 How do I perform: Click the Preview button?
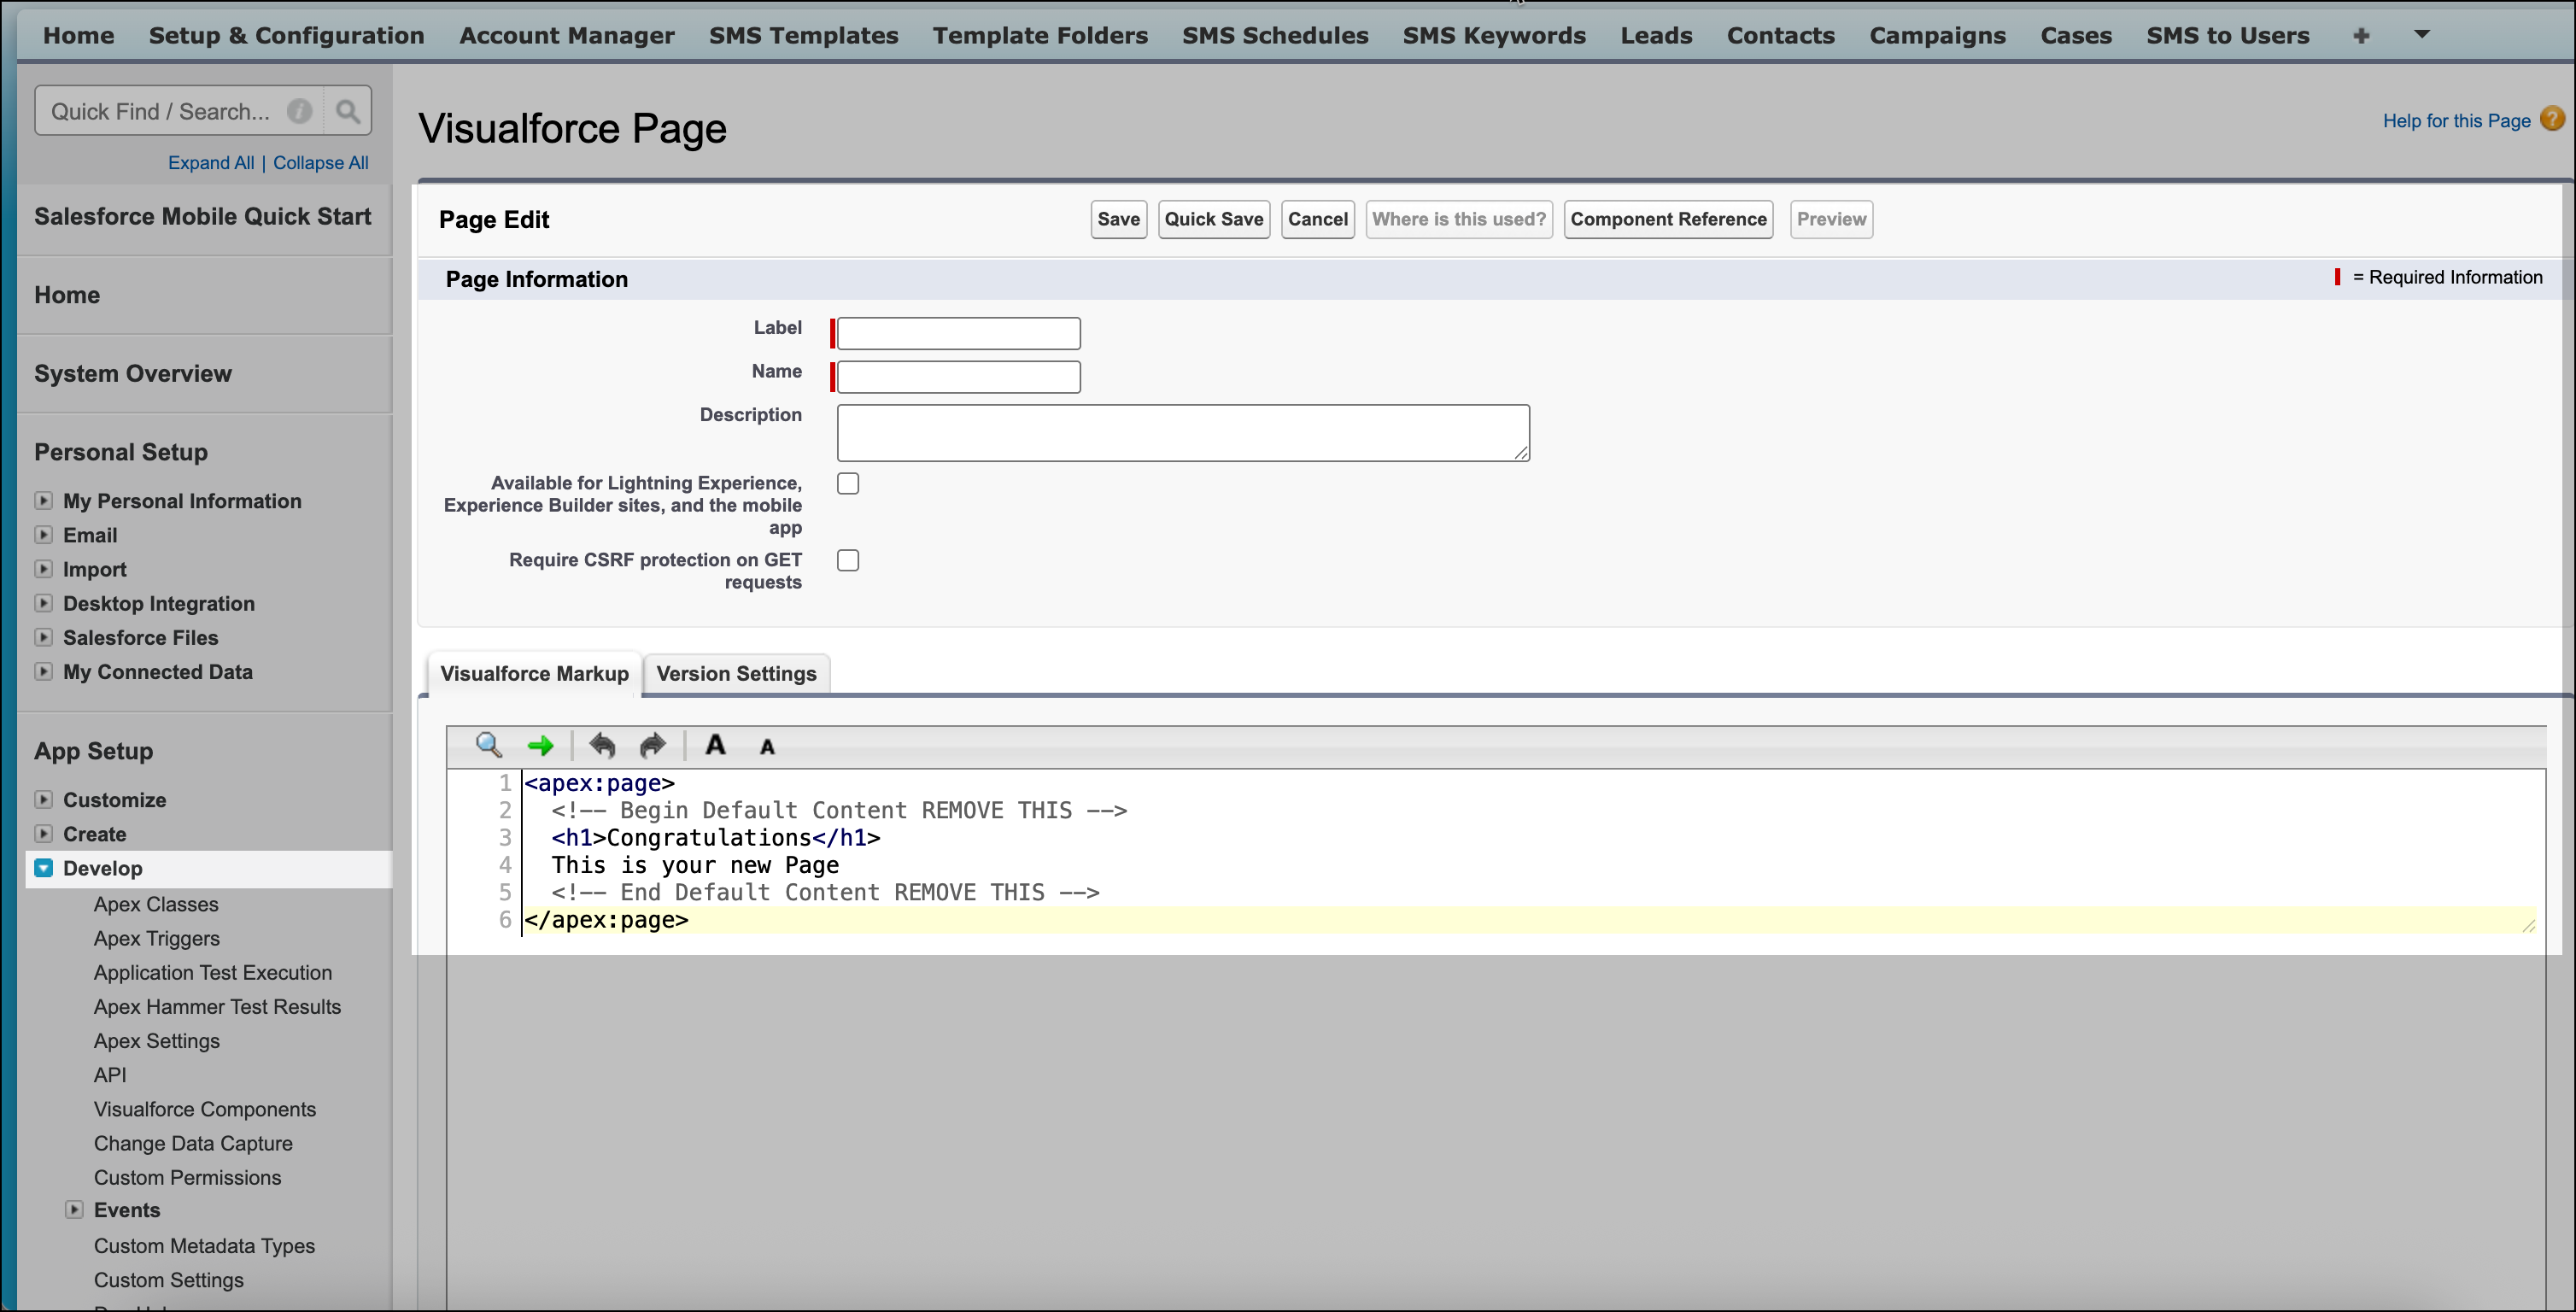pyautogui.click(x=1831, y=220)
